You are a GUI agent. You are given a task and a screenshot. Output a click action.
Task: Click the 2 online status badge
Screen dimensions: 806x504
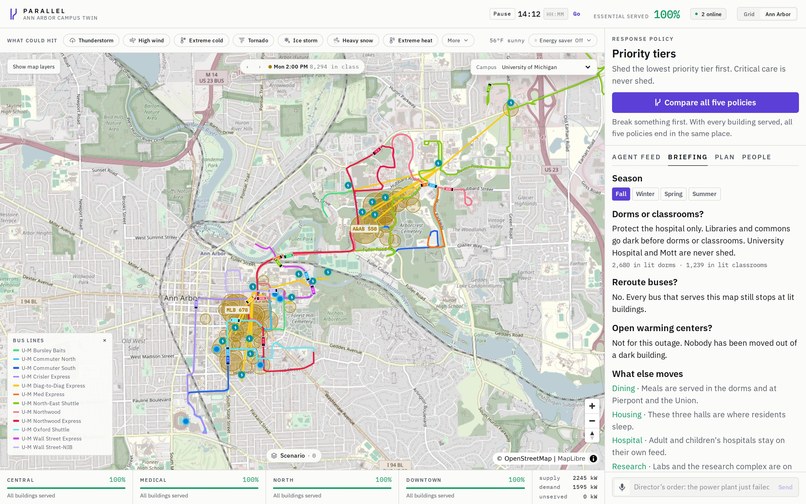(708, 14)
